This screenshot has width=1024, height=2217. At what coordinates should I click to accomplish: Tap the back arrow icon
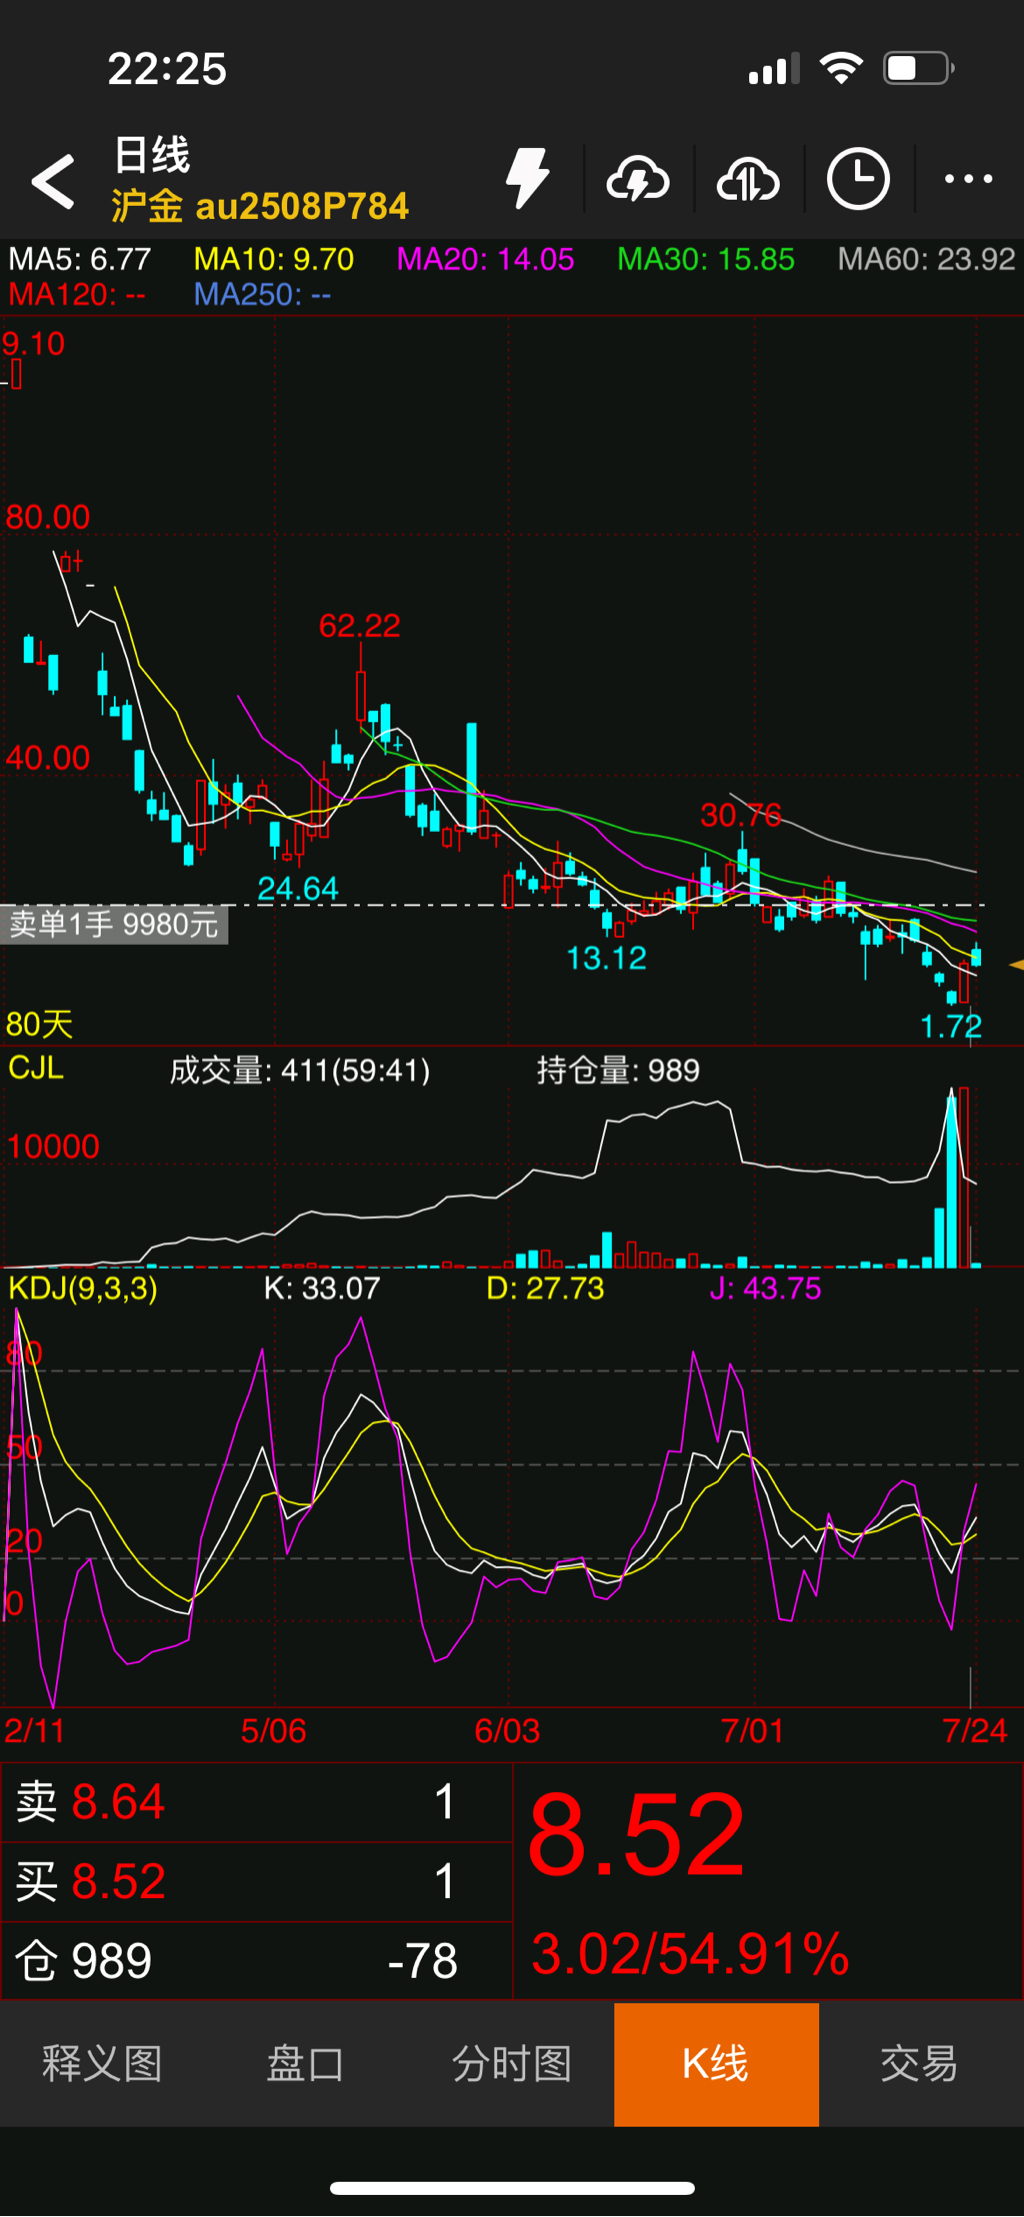click(53, 181)
